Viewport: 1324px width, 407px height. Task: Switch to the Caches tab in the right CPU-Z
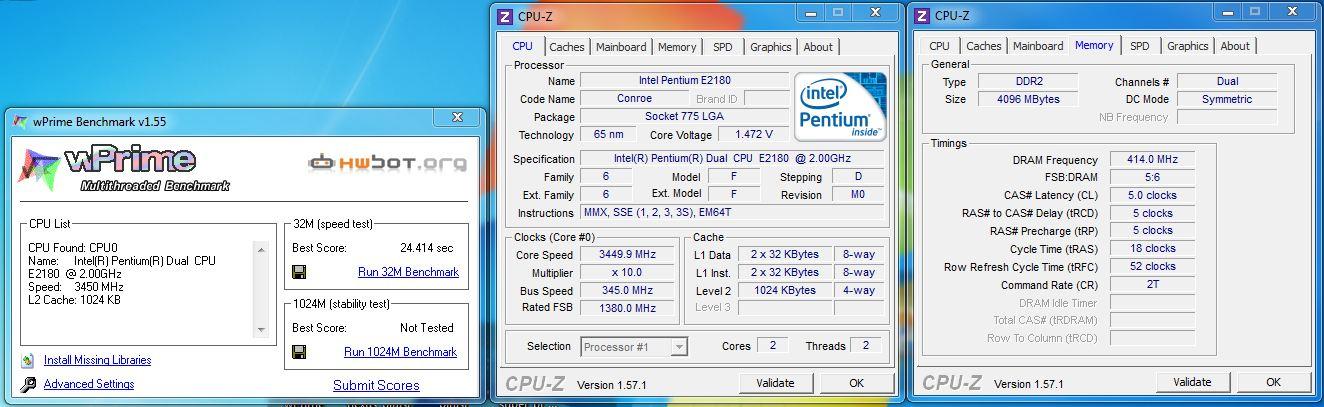(984, 46)
